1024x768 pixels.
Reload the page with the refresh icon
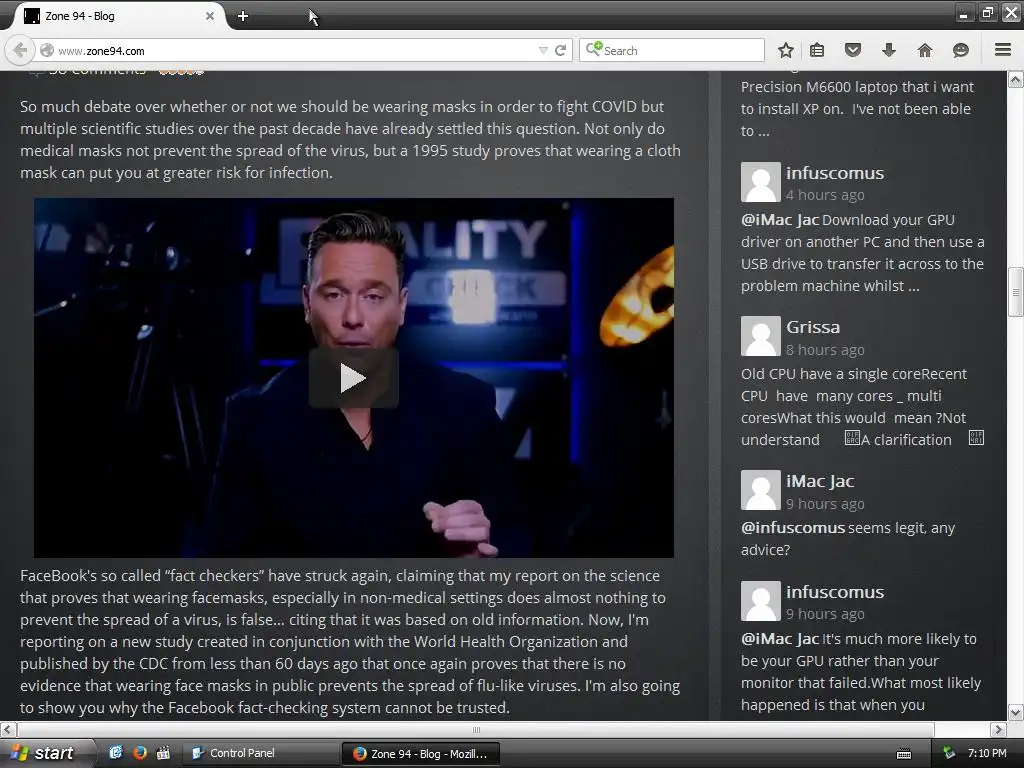pos(560,50)
